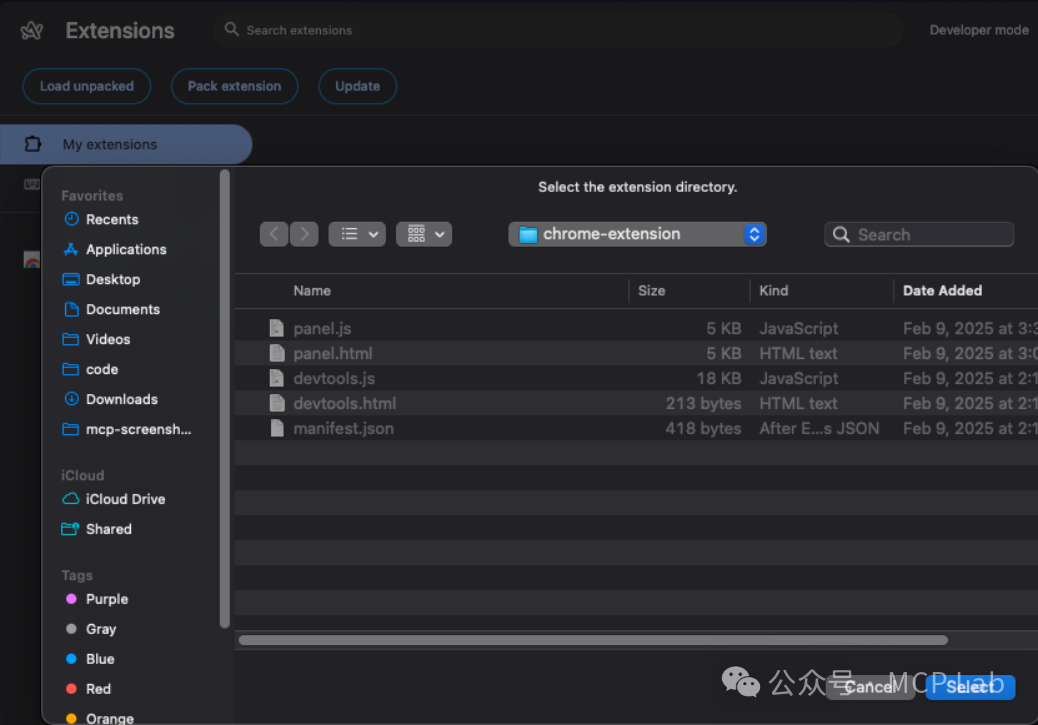Click the Extensions logo icon

[x=32, y=30]
